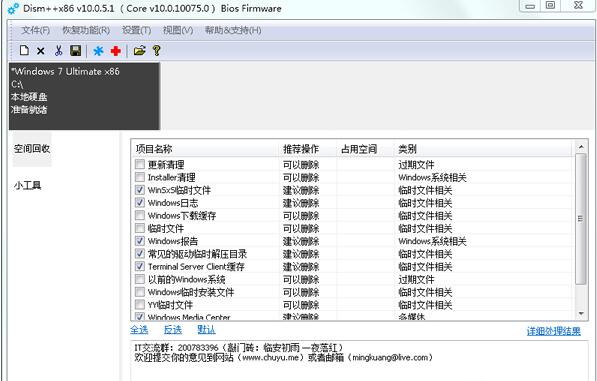597x381 pixels.
Task: Click Windows系统相关 in Windows报告 row
Action: coord(432,241)
